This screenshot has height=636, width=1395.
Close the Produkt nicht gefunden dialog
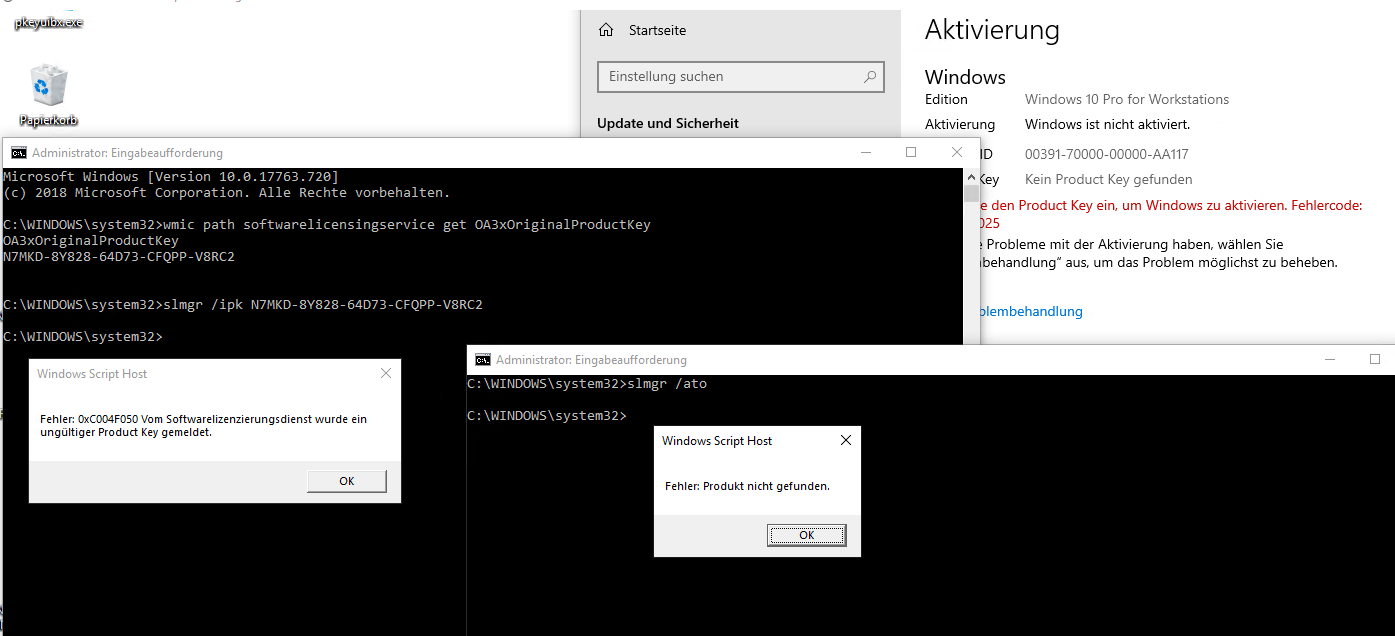tap(846, 440)
